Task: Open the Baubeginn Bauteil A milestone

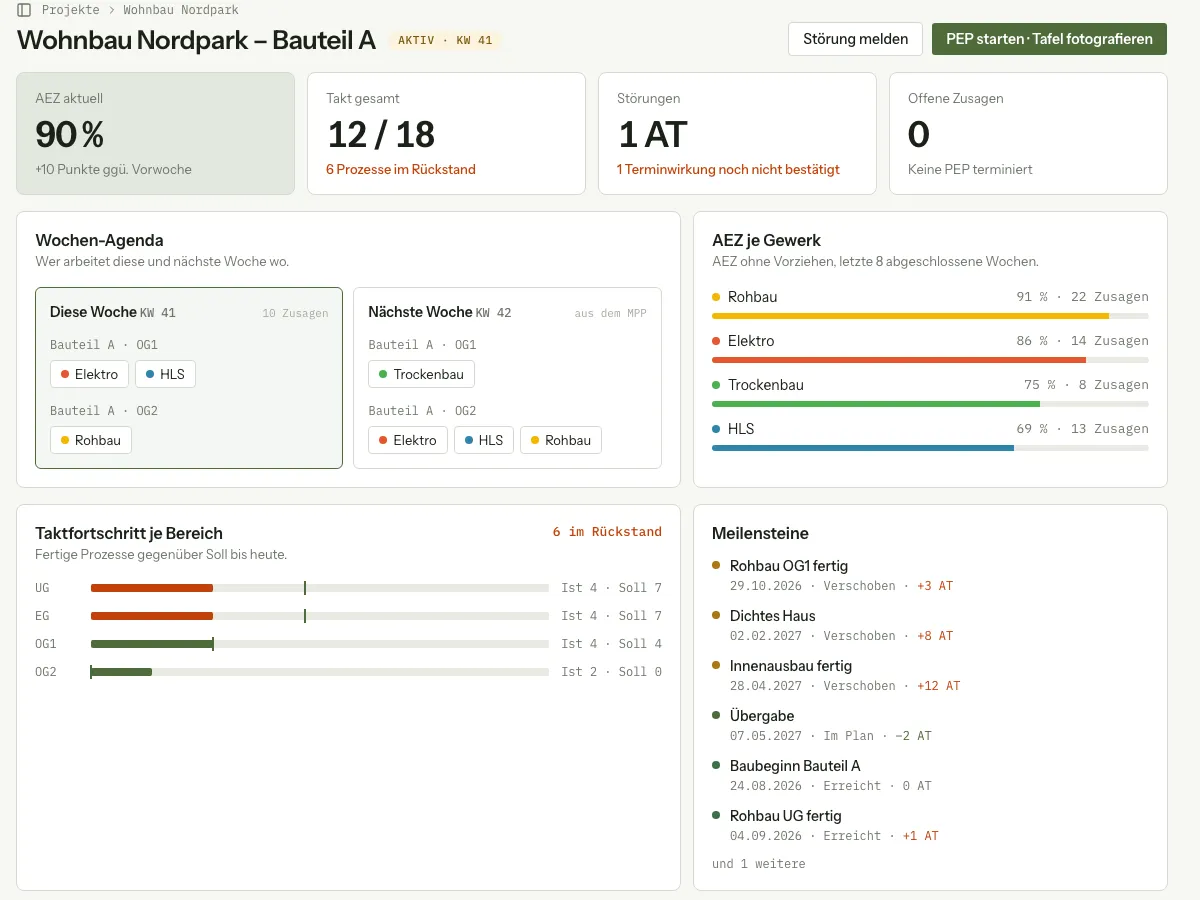Action: point(930,775)
